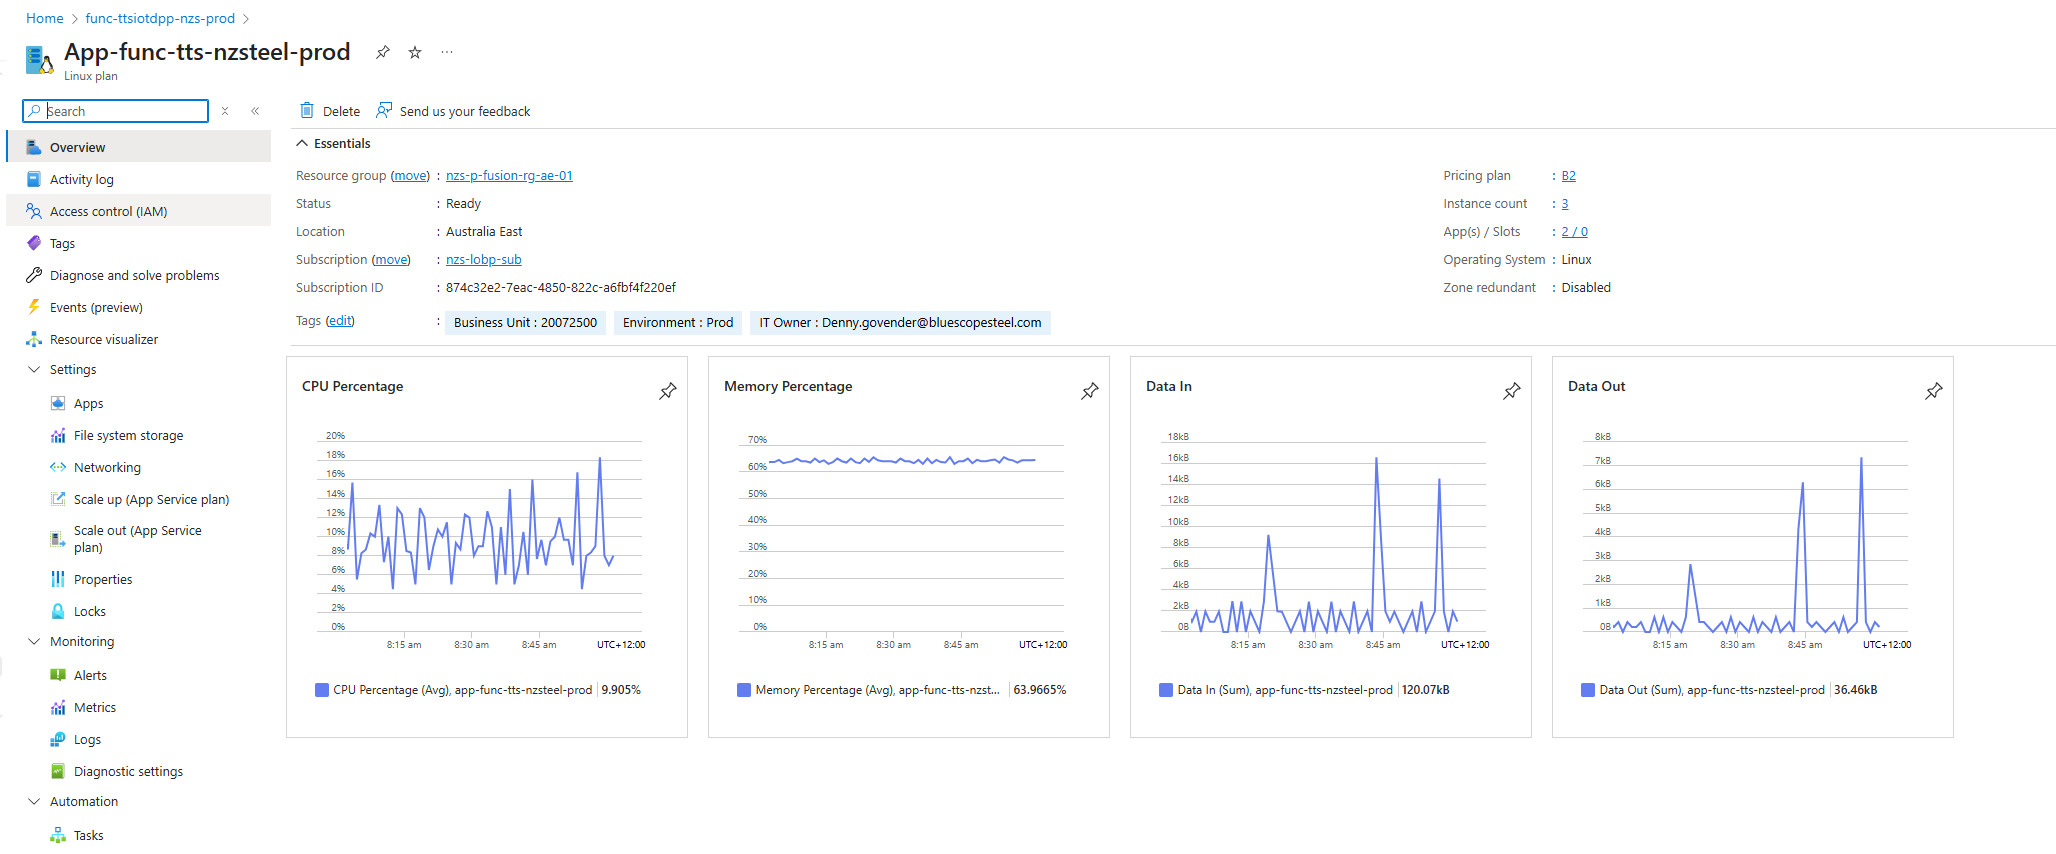Screen dimensions: 2056x854
Task: Click CPU Percentage legend color swatch
Action: coord(322,689)
